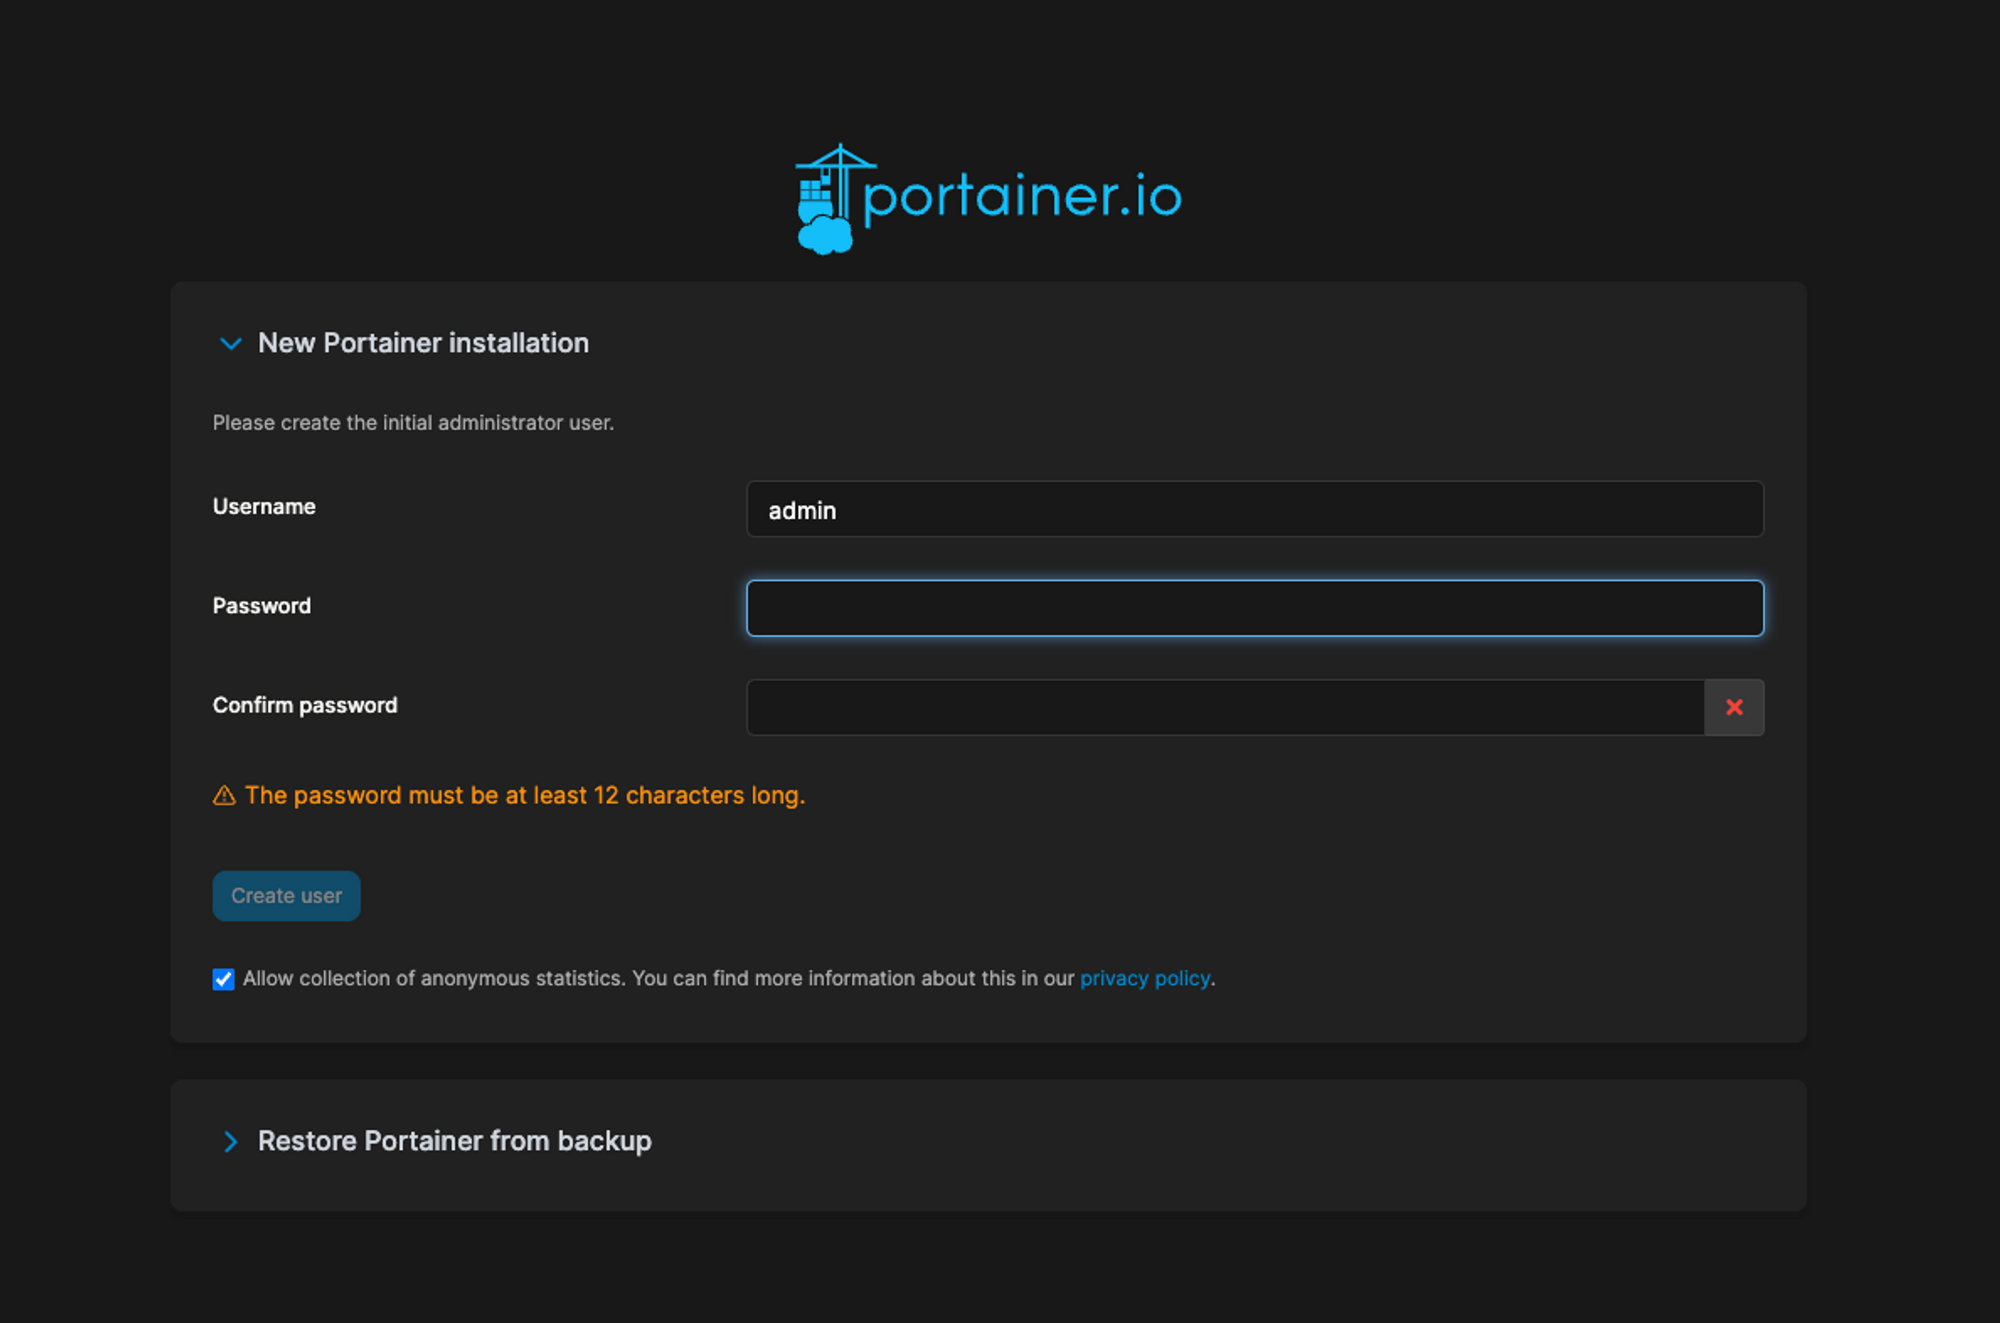The width and height of the screenshot is (2000, 1323).
Task: Click the red X validation icon
Action: click(x=1734, y=707)
